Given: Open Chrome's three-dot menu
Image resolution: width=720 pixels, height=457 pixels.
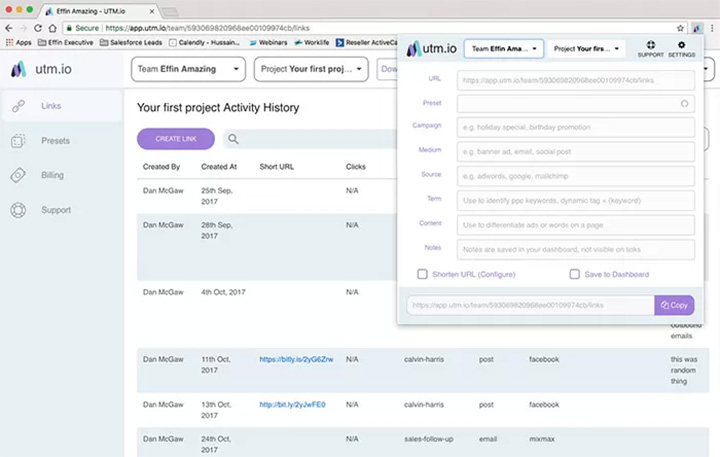Looking at the screenshot, I should 712,28.
